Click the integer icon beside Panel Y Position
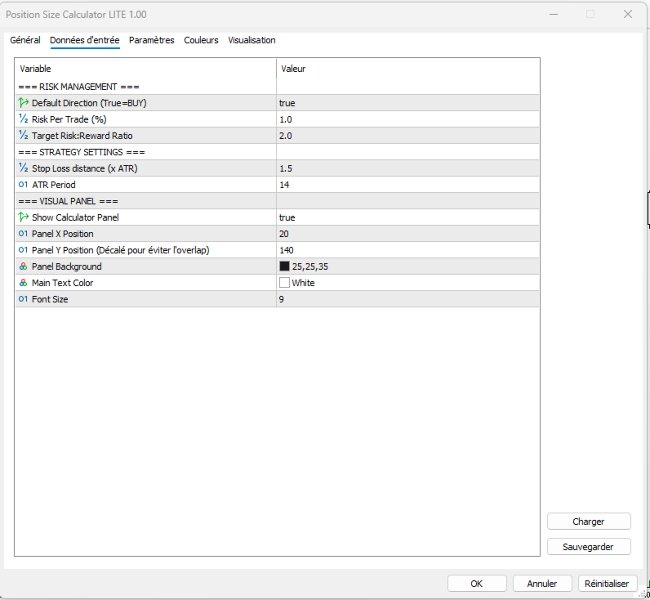 tap(23, 250)
